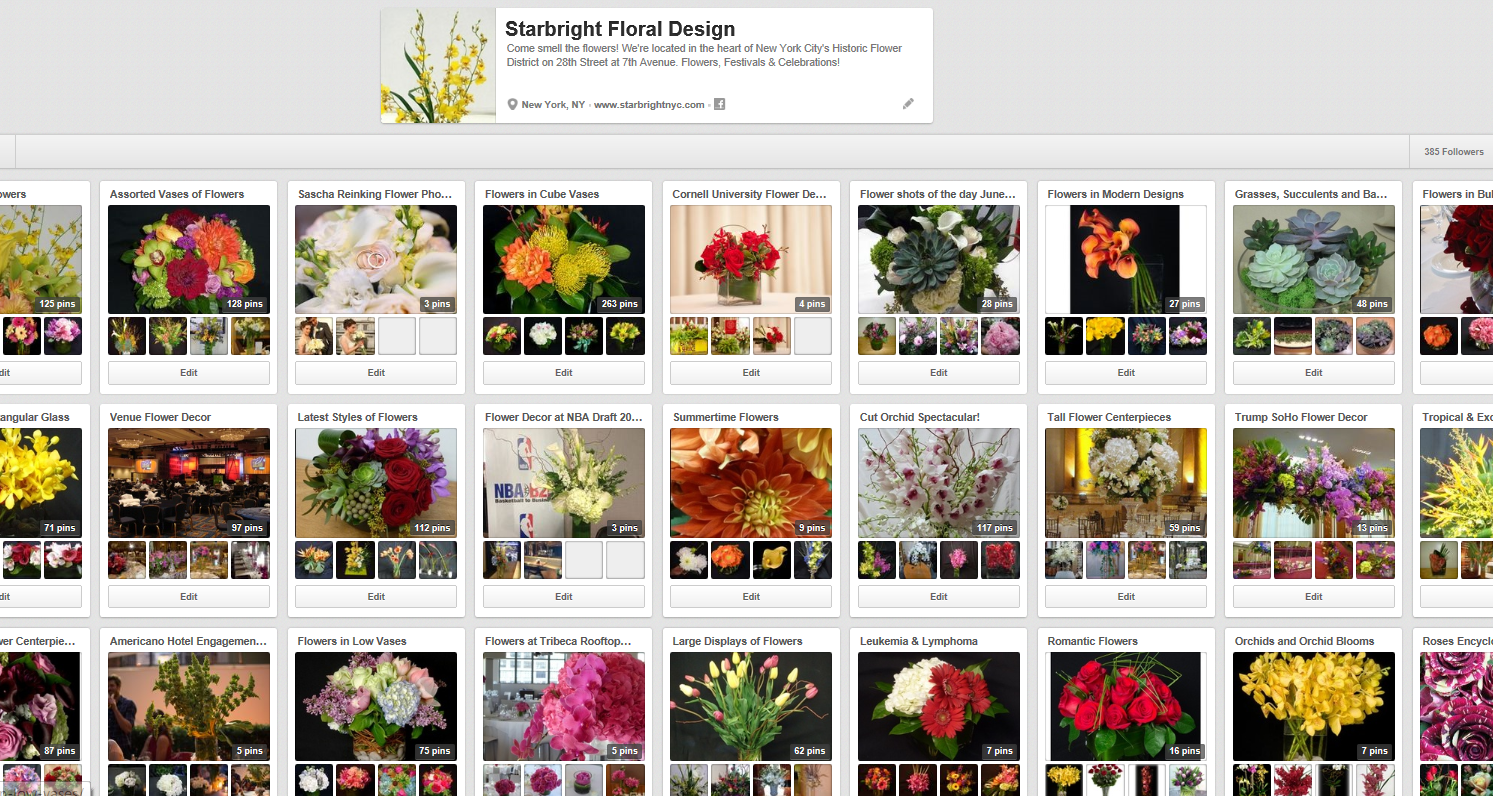Open the Cornell University Flower board title
Image resolution: width=1493 pixels, height=796 pixels.
pos(749,194)
